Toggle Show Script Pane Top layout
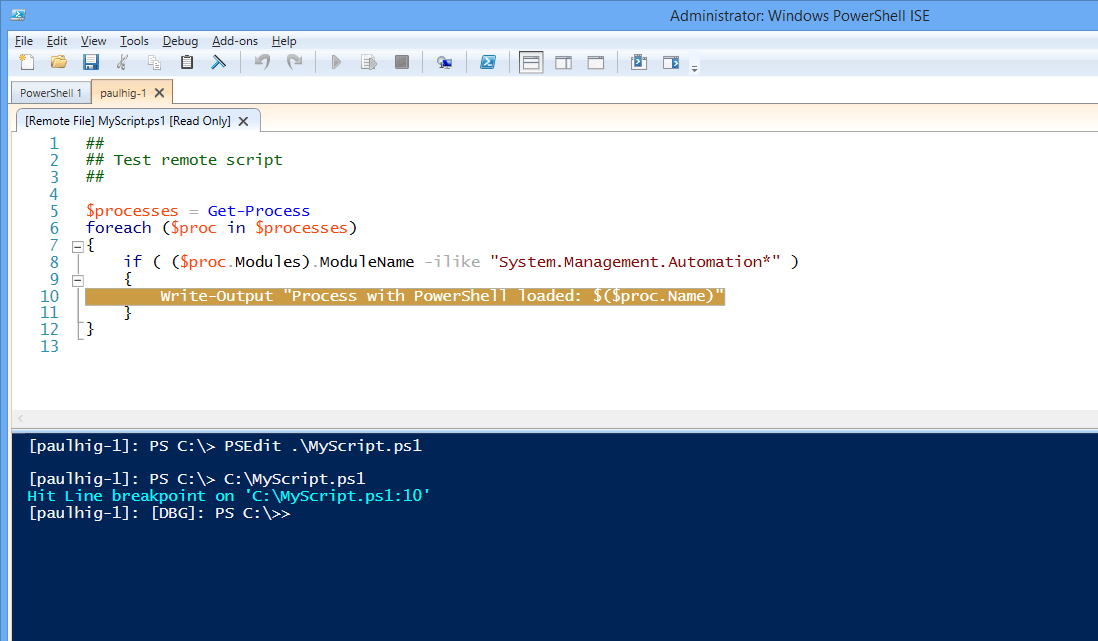 click(531, 61)
